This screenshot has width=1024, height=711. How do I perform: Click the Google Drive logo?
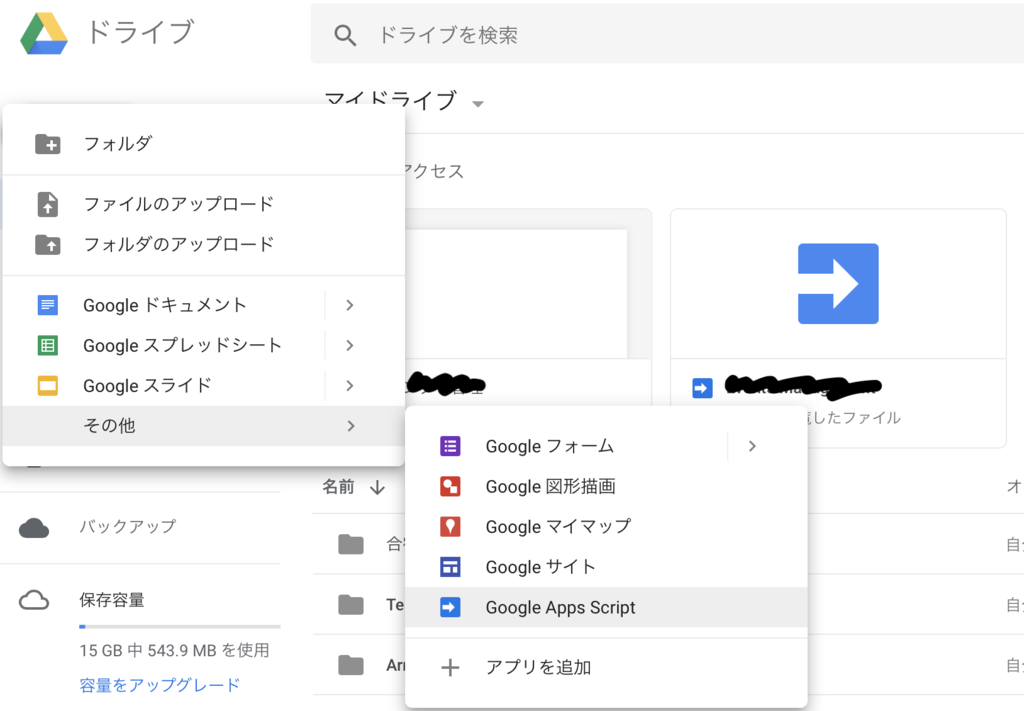coord(44,33)
